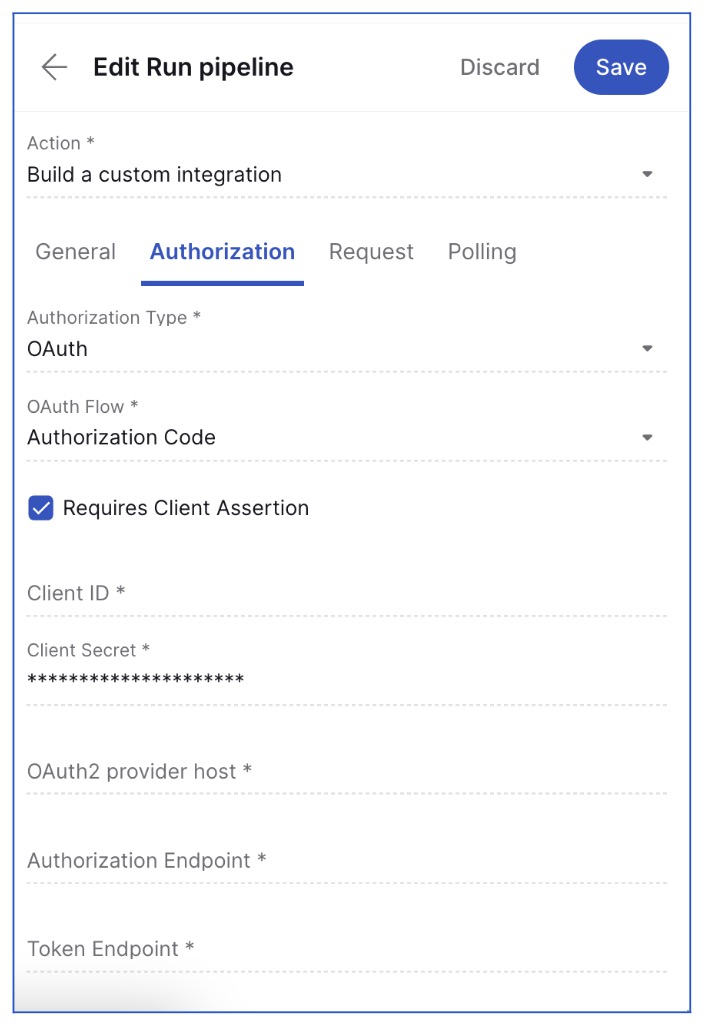Click the Authorization Code flow value
The image size is (704, 1026).
121,437
